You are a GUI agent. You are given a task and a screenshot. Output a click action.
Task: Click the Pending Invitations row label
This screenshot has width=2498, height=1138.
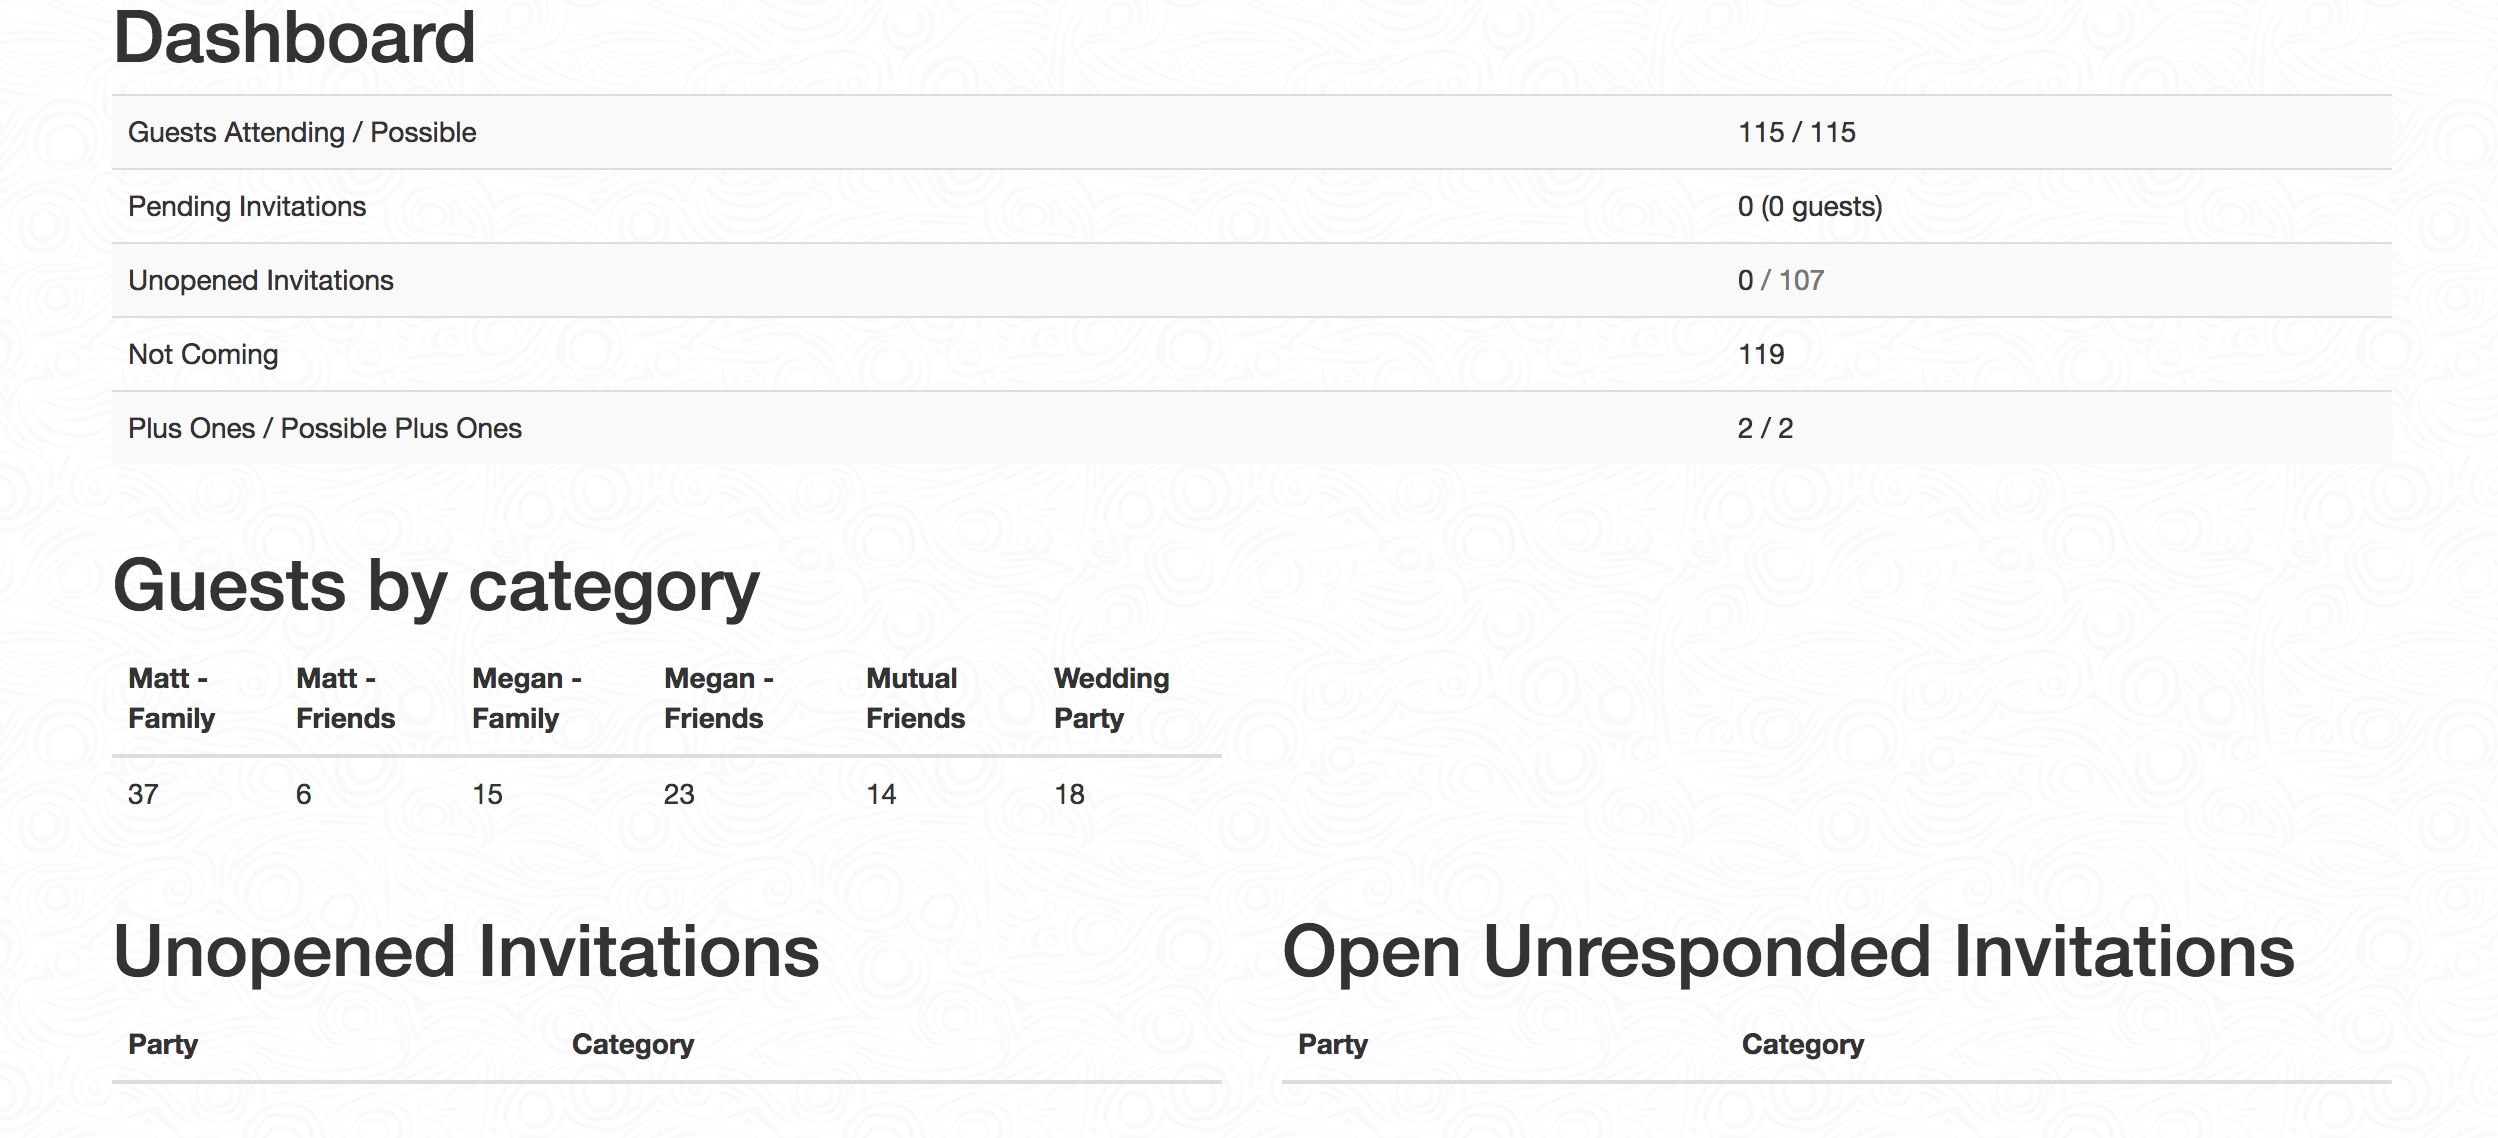point(247,206)
